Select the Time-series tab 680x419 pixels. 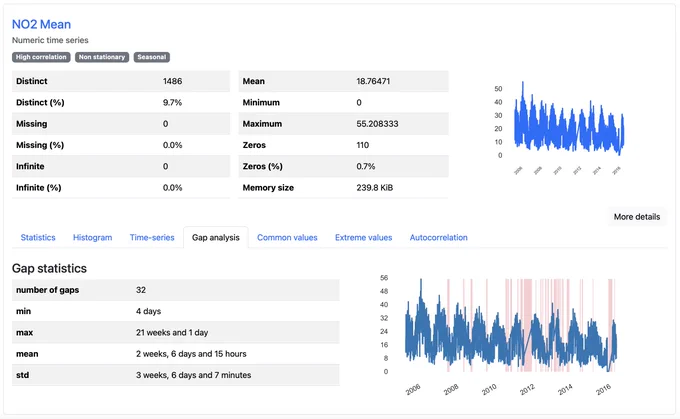152,238
